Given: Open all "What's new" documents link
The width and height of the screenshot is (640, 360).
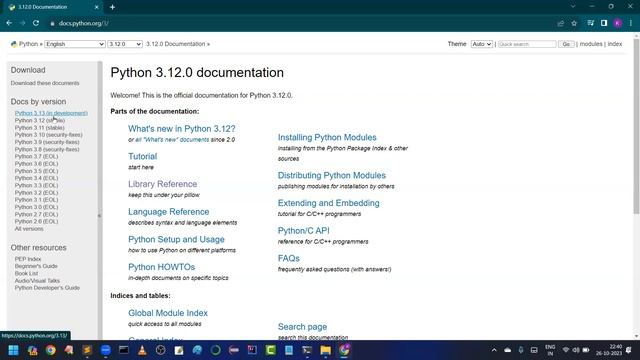Looking at the screenshot, I should (172, 140).
